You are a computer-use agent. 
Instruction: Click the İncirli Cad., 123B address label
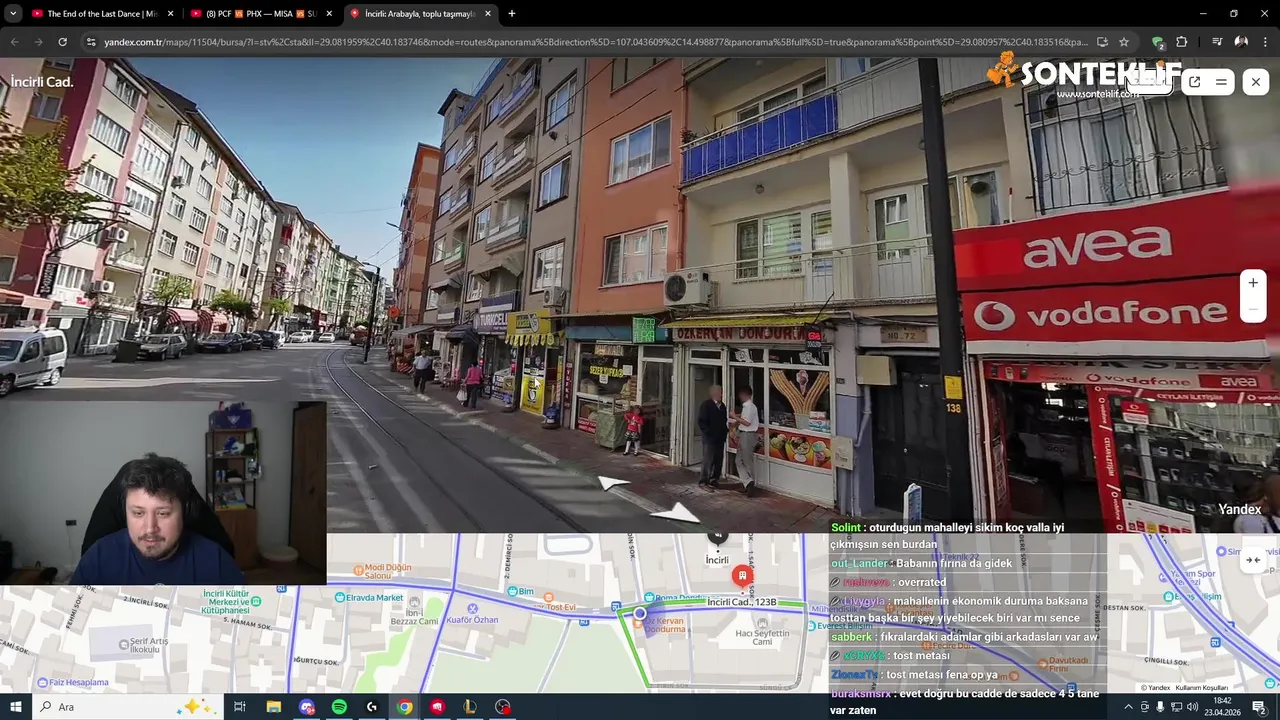(x=741, y=602)
